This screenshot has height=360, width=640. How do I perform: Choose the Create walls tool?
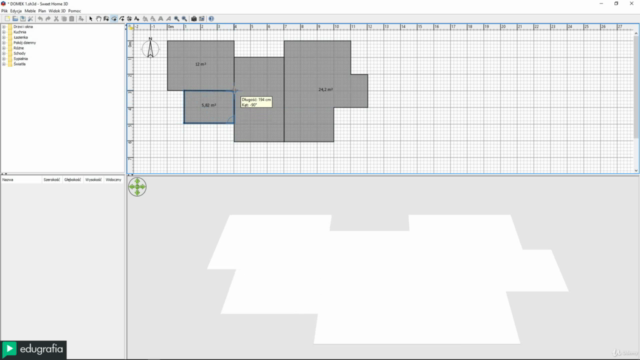[106, 19]
